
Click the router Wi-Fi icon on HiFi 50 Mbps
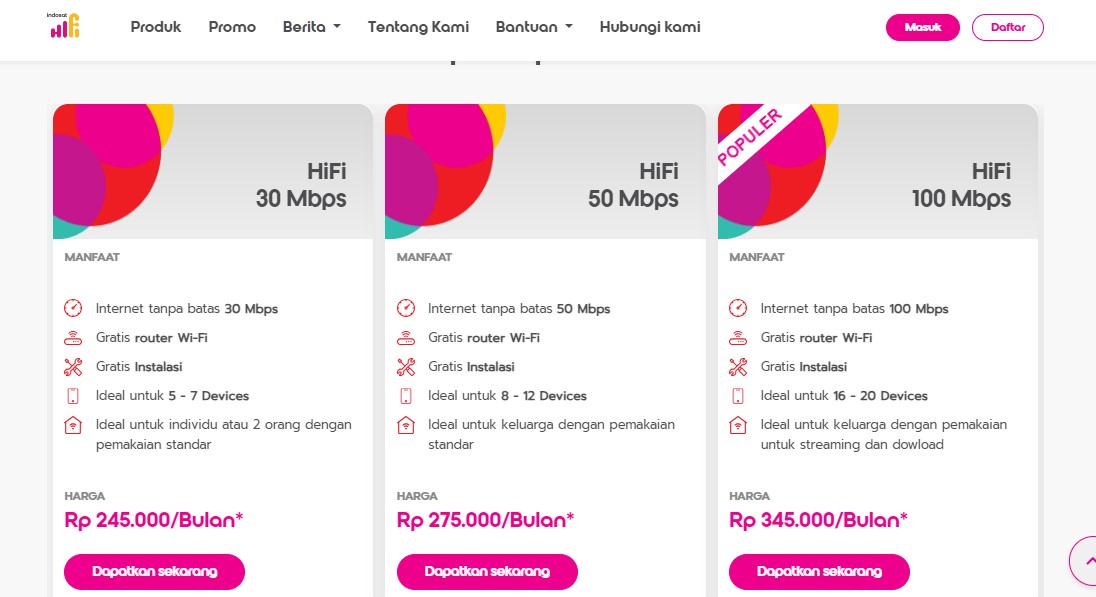(406, 337)
